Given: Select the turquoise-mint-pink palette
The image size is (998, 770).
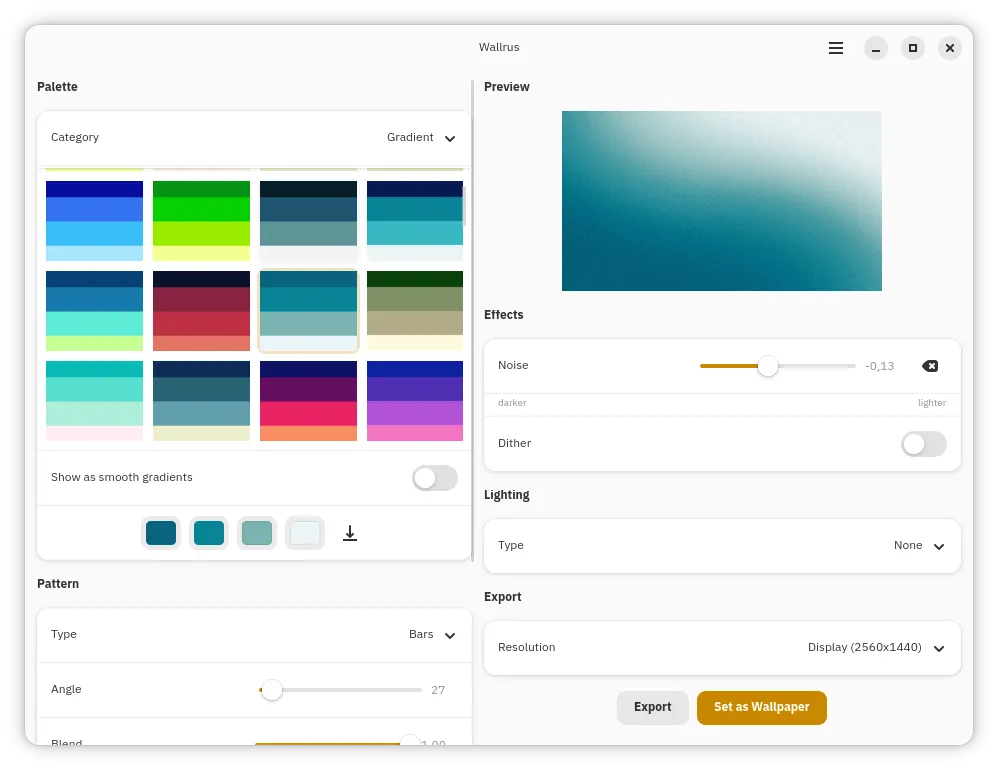Looking at the screenshot, I should (94, 401).
